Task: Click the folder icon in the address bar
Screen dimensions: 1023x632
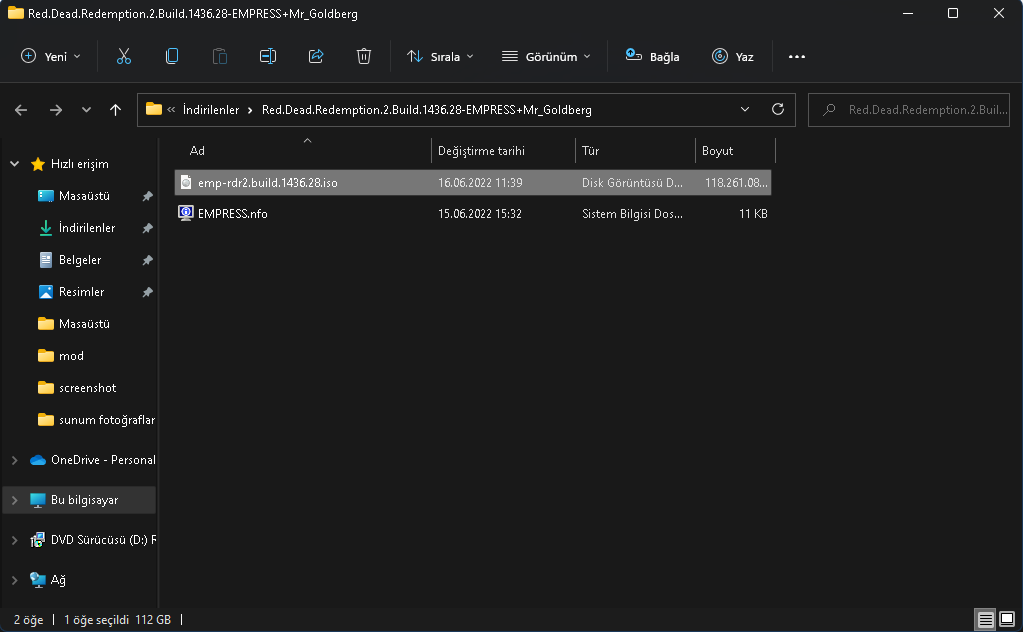Action: tap(154, 110)
